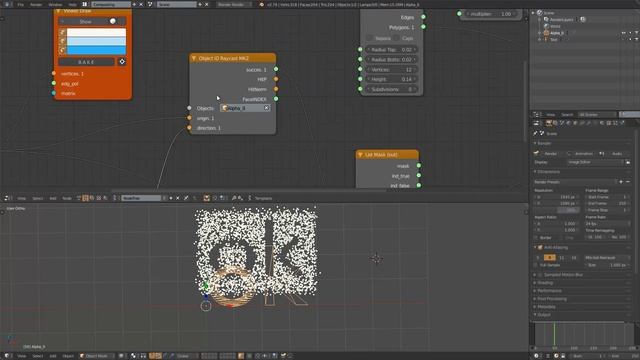Click the Audio button in properties panel
Viewport: 640px width, 360px height.
tap(615, 153)
